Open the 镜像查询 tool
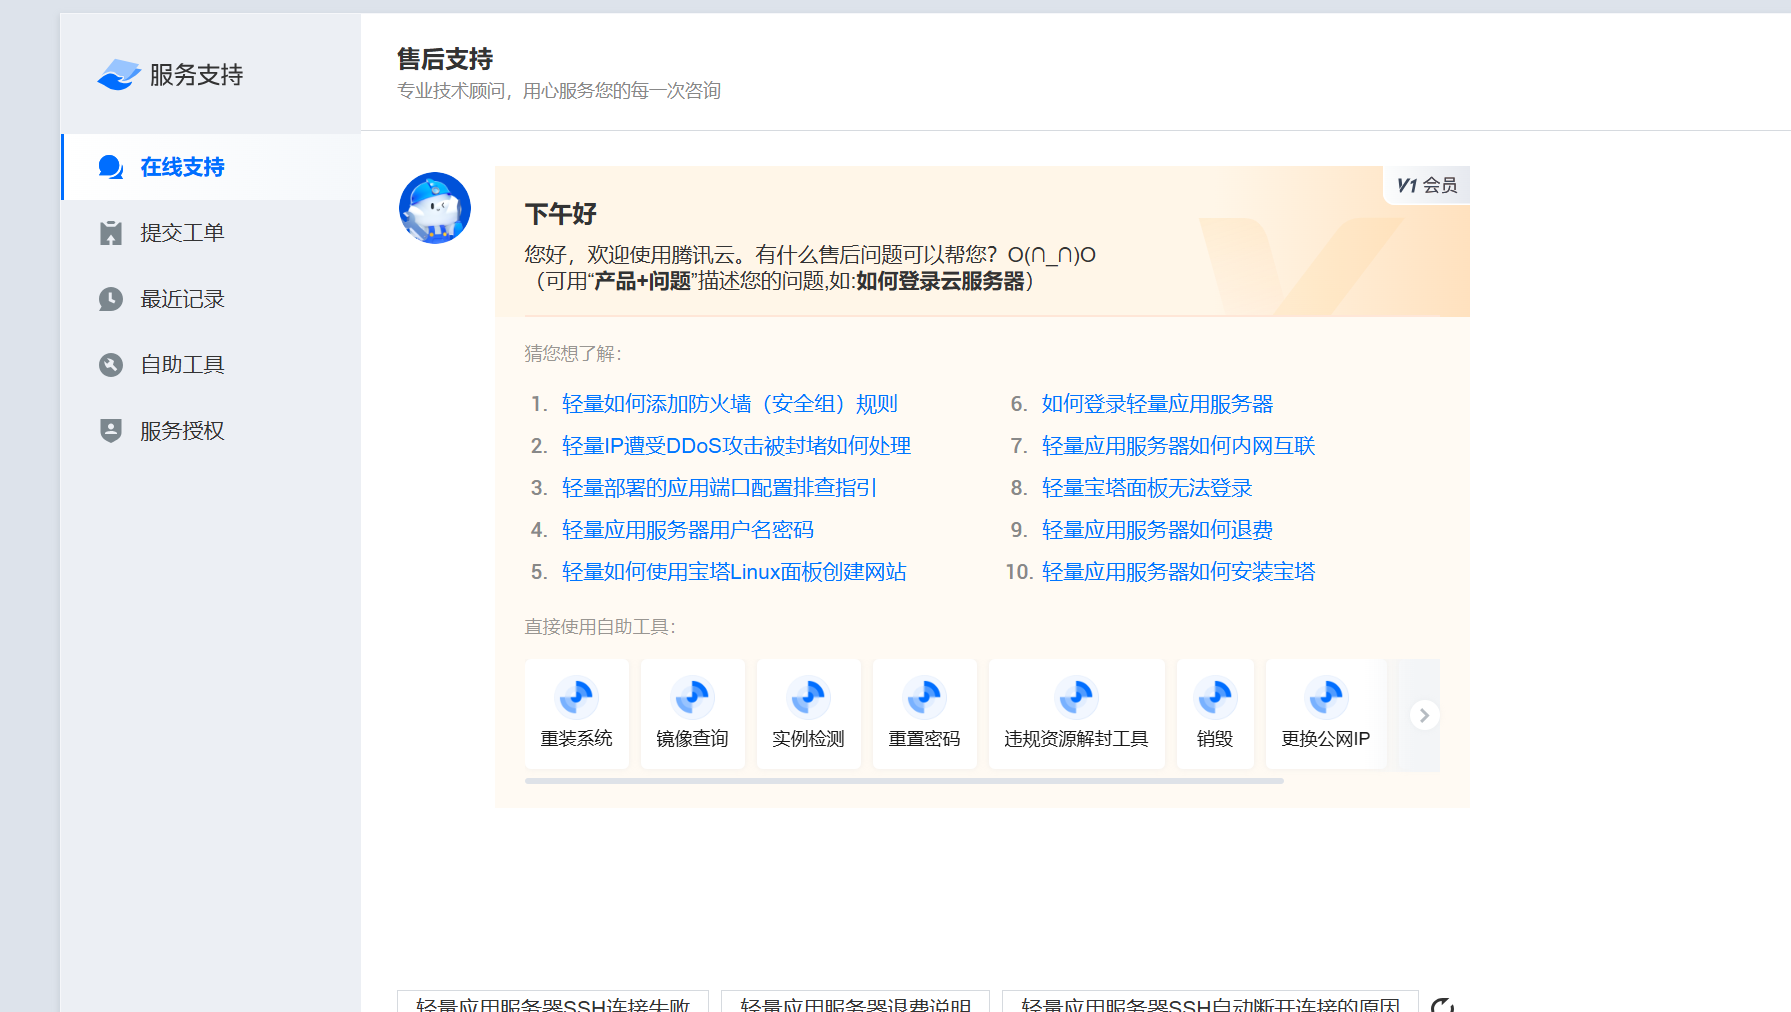 click(692, 713)
